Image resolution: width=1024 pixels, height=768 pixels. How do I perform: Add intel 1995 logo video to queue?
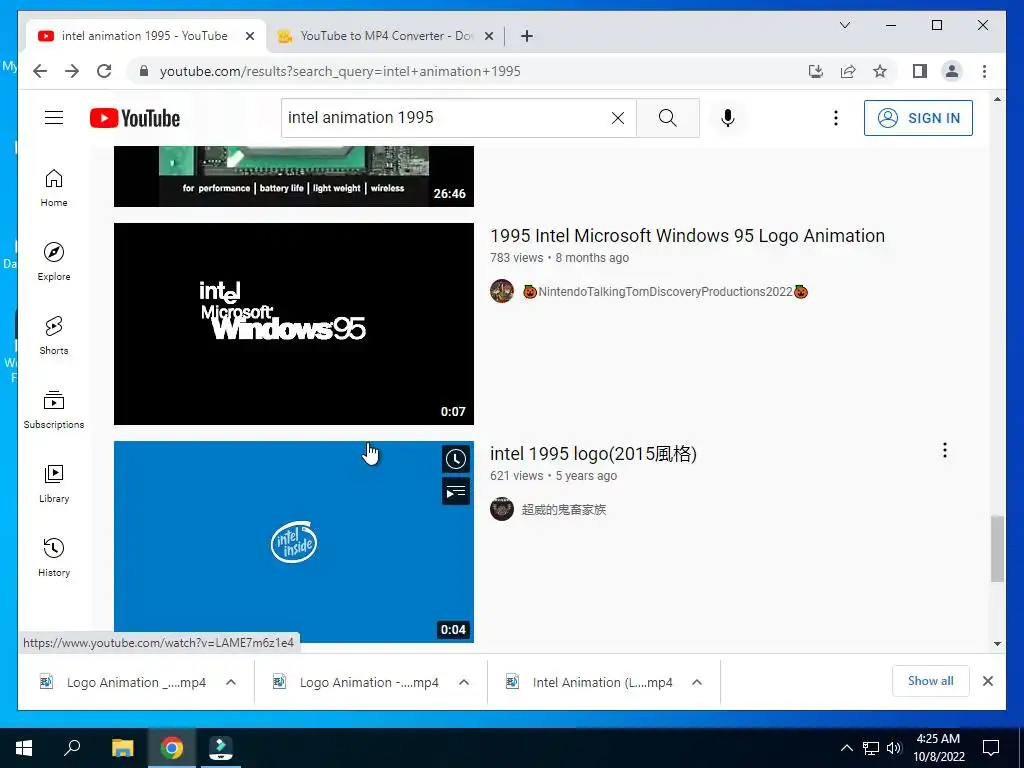pyautogui.click(x=455, y=491)
